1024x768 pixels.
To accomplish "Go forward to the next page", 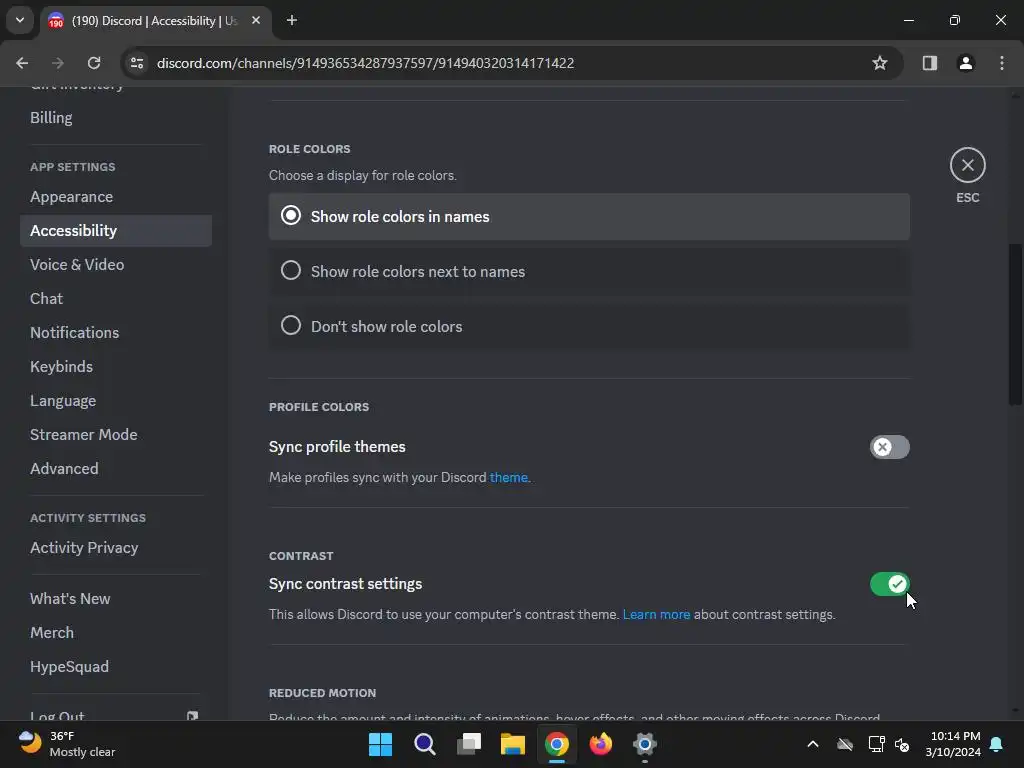I will (x=58, y=63).
